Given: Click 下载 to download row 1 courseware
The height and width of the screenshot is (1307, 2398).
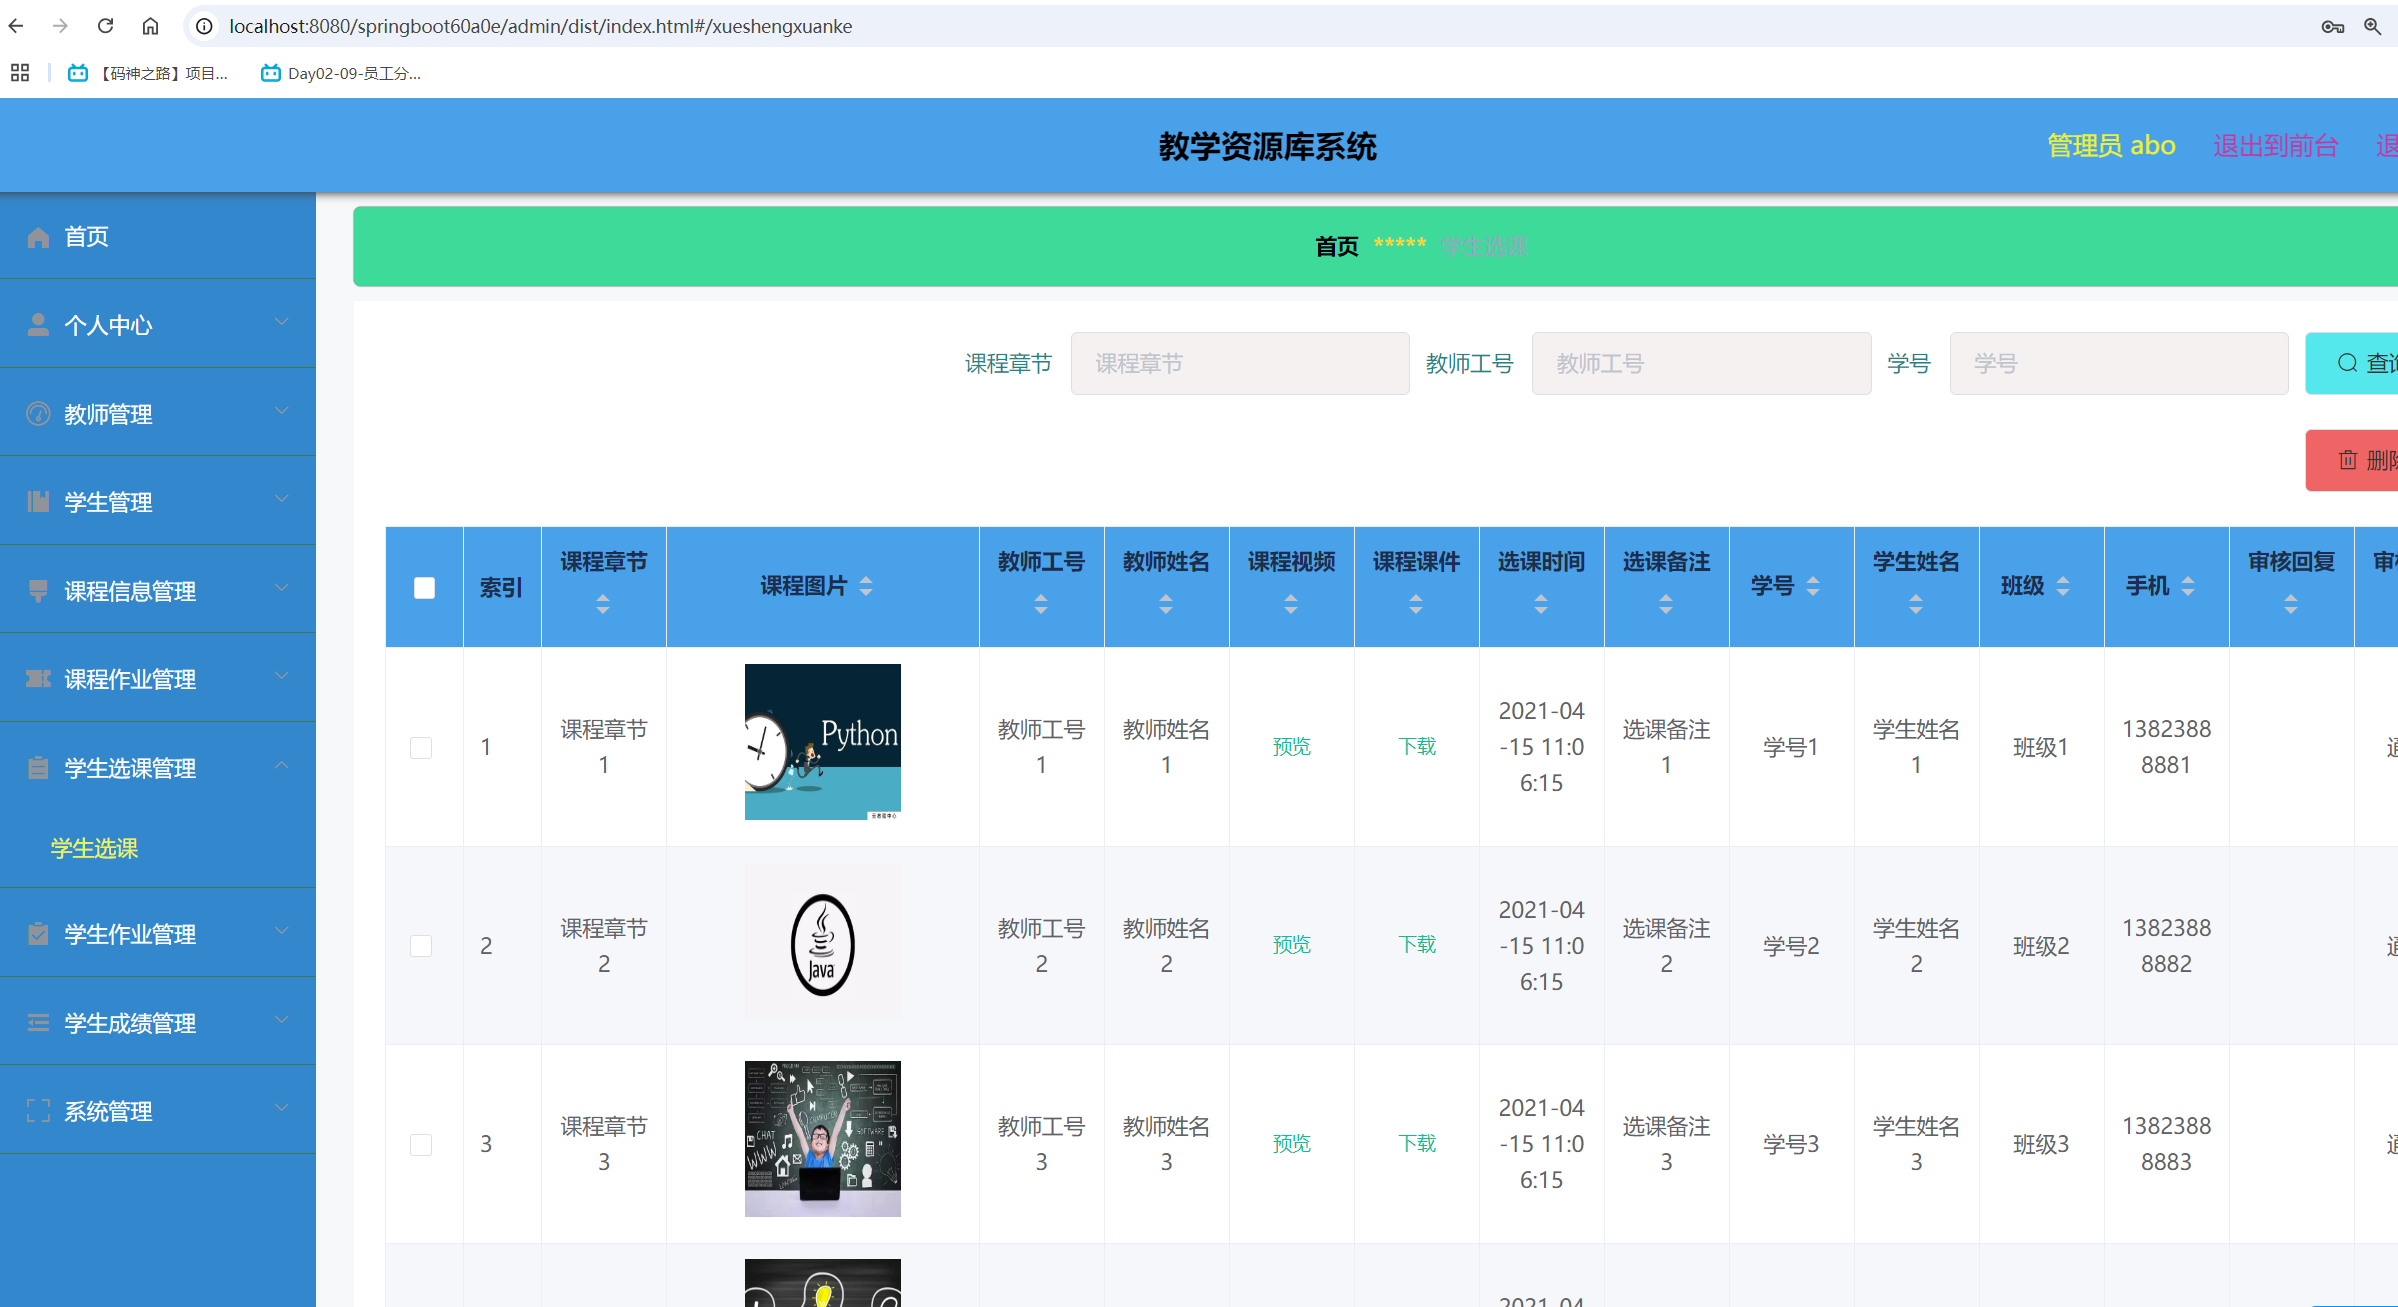Looking at the screenshot, I should (x=1416, y=746).
